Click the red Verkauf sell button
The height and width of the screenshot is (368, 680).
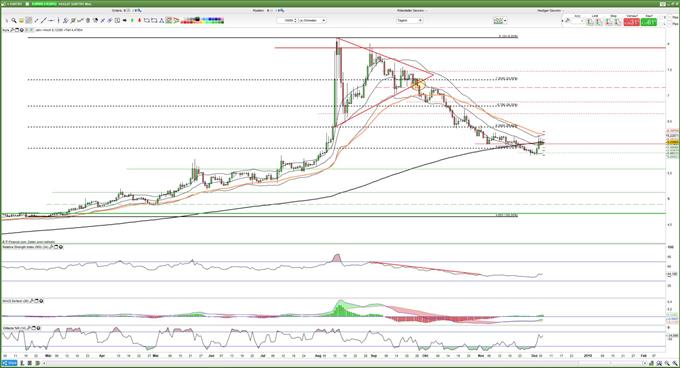click(x=631, y=22)
